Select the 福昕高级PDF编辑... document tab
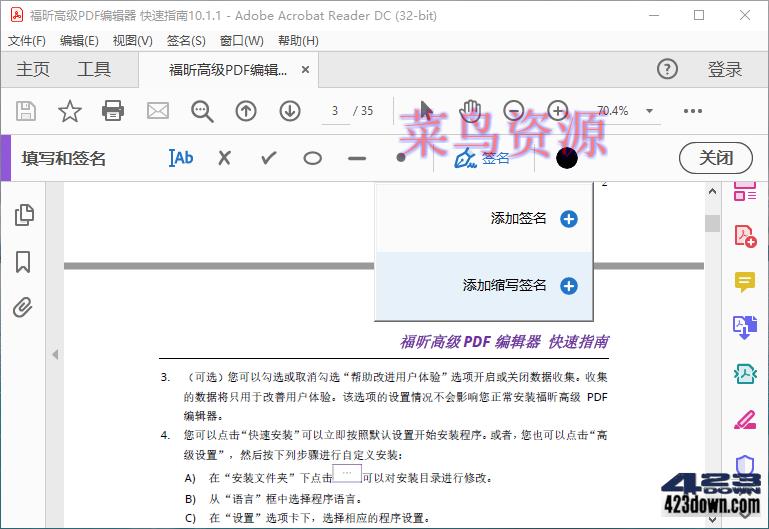769x529 pixels. click(x=228, y=70)
